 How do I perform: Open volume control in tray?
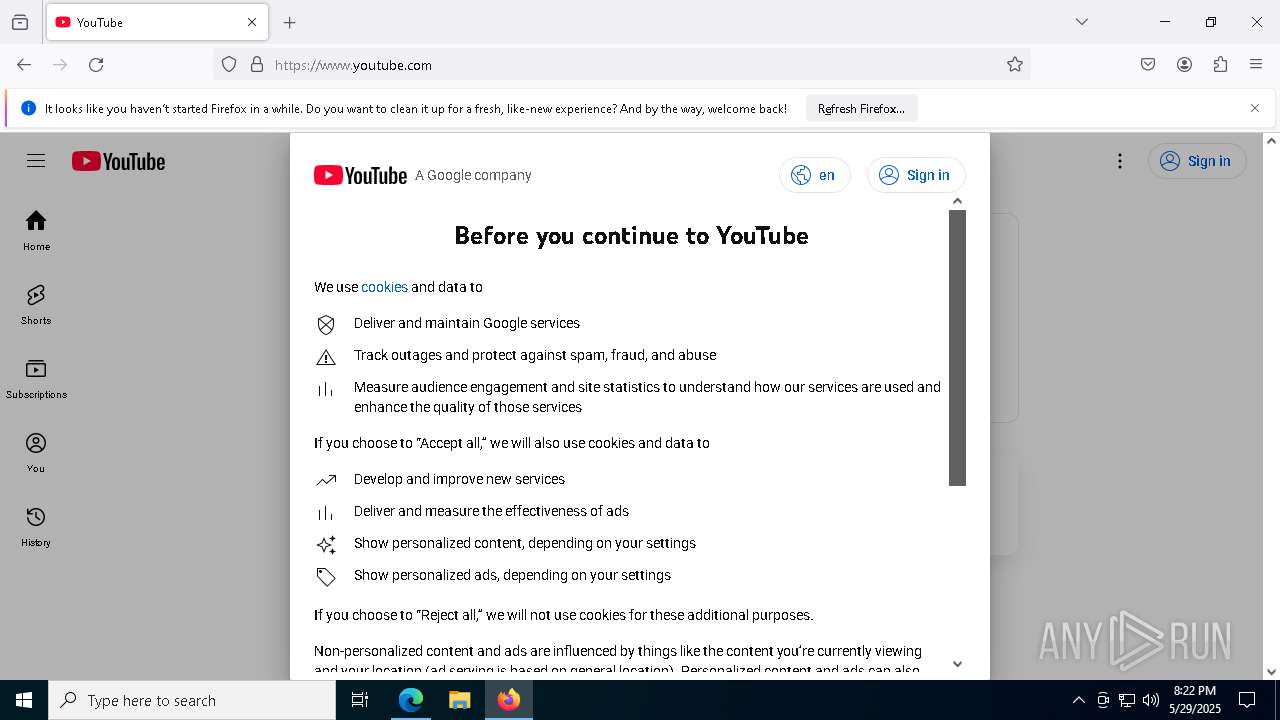click(1151, 700)
